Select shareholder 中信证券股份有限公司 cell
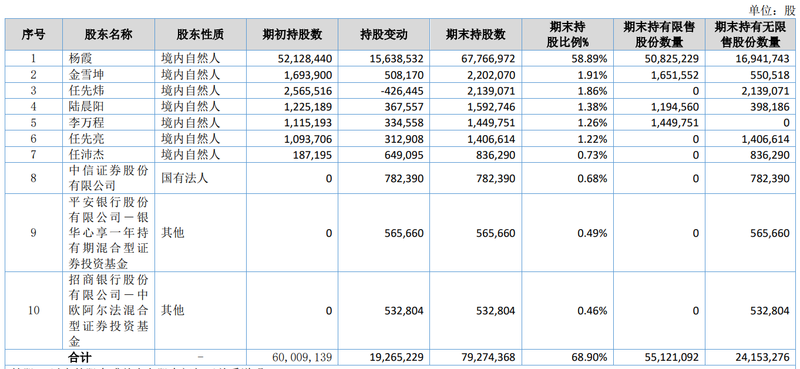This screenshot has height=369, width=800. (x=108, y=178)
